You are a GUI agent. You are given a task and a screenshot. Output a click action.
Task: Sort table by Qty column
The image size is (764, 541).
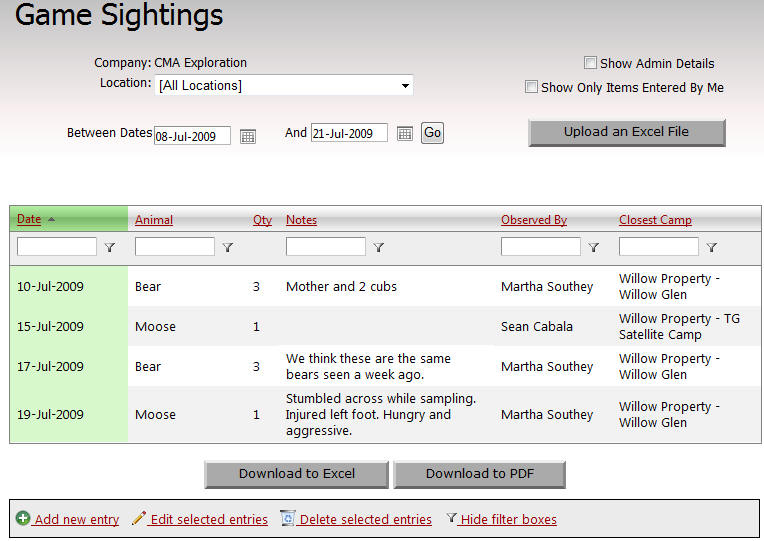[262, 220]
